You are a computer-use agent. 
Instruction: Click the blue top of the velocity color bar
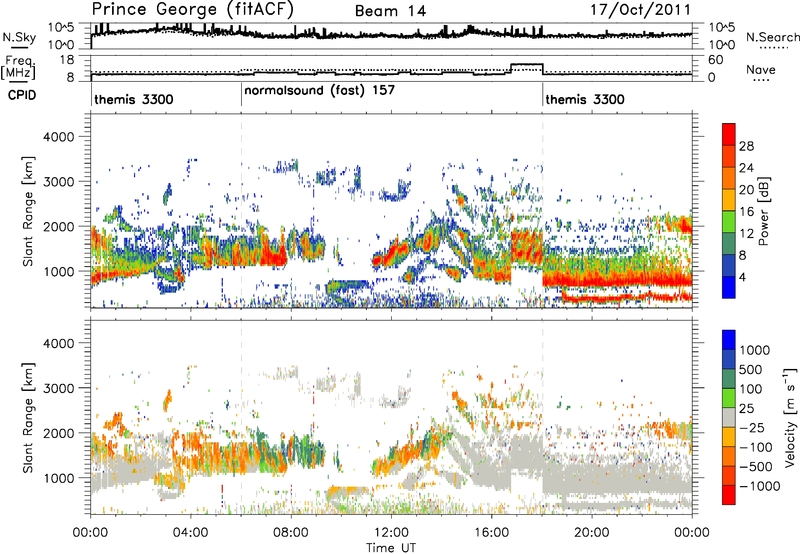(729, 340)
